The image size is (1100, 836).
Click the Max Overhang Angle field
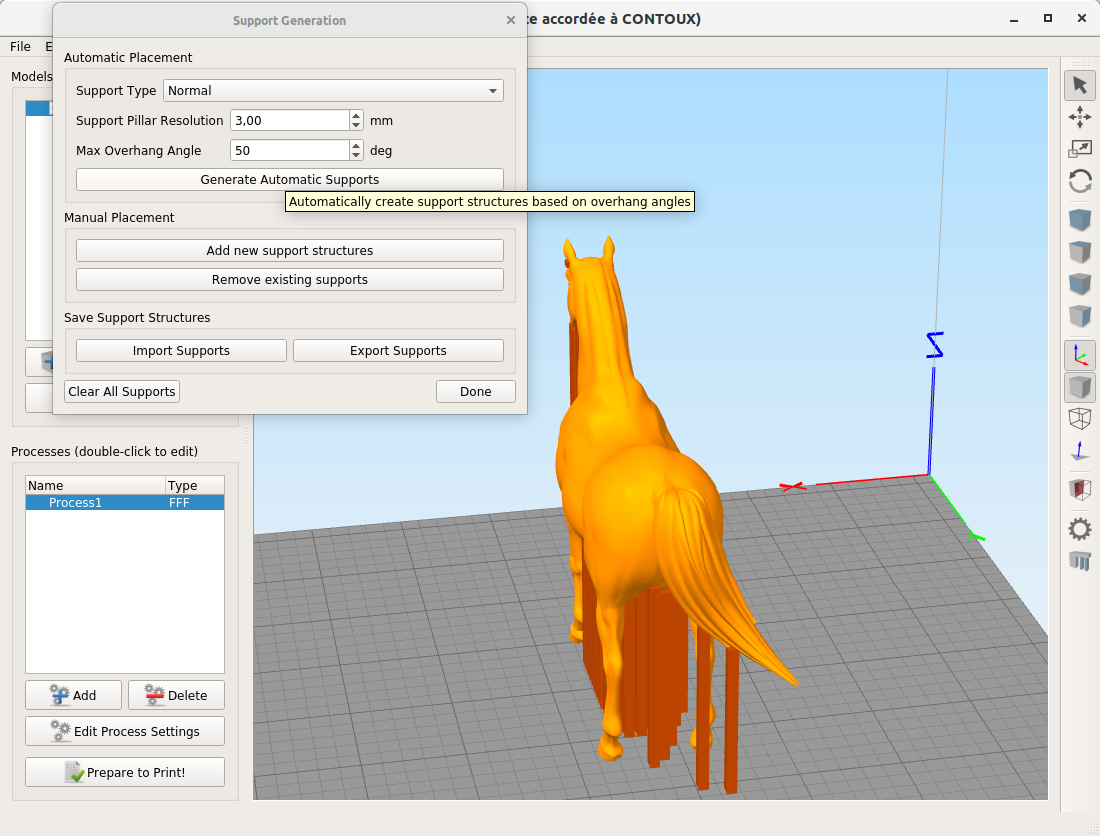[x=289, y=151]
